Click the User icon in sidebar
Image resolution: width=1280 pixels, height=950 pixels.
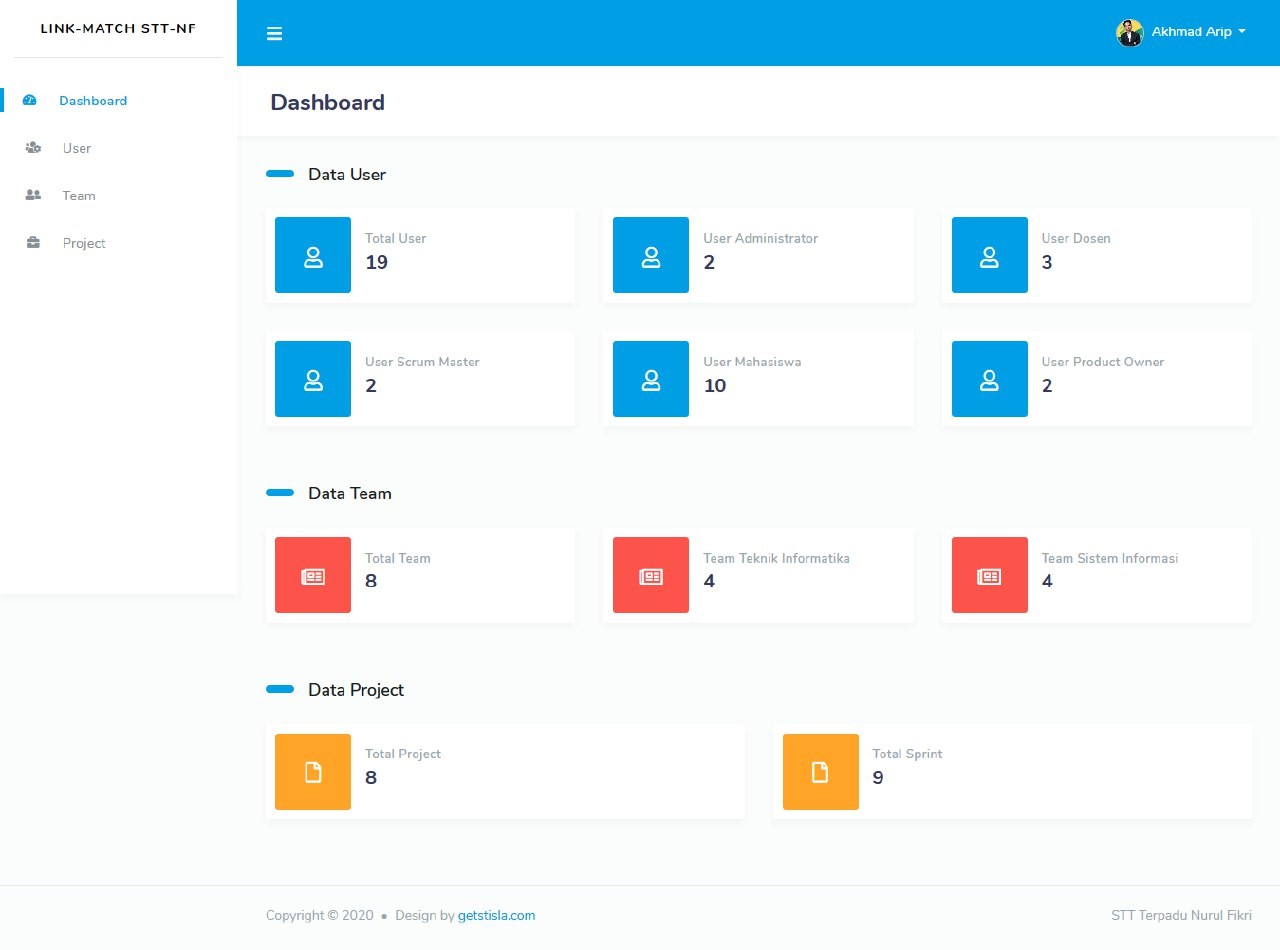[33, 148]
